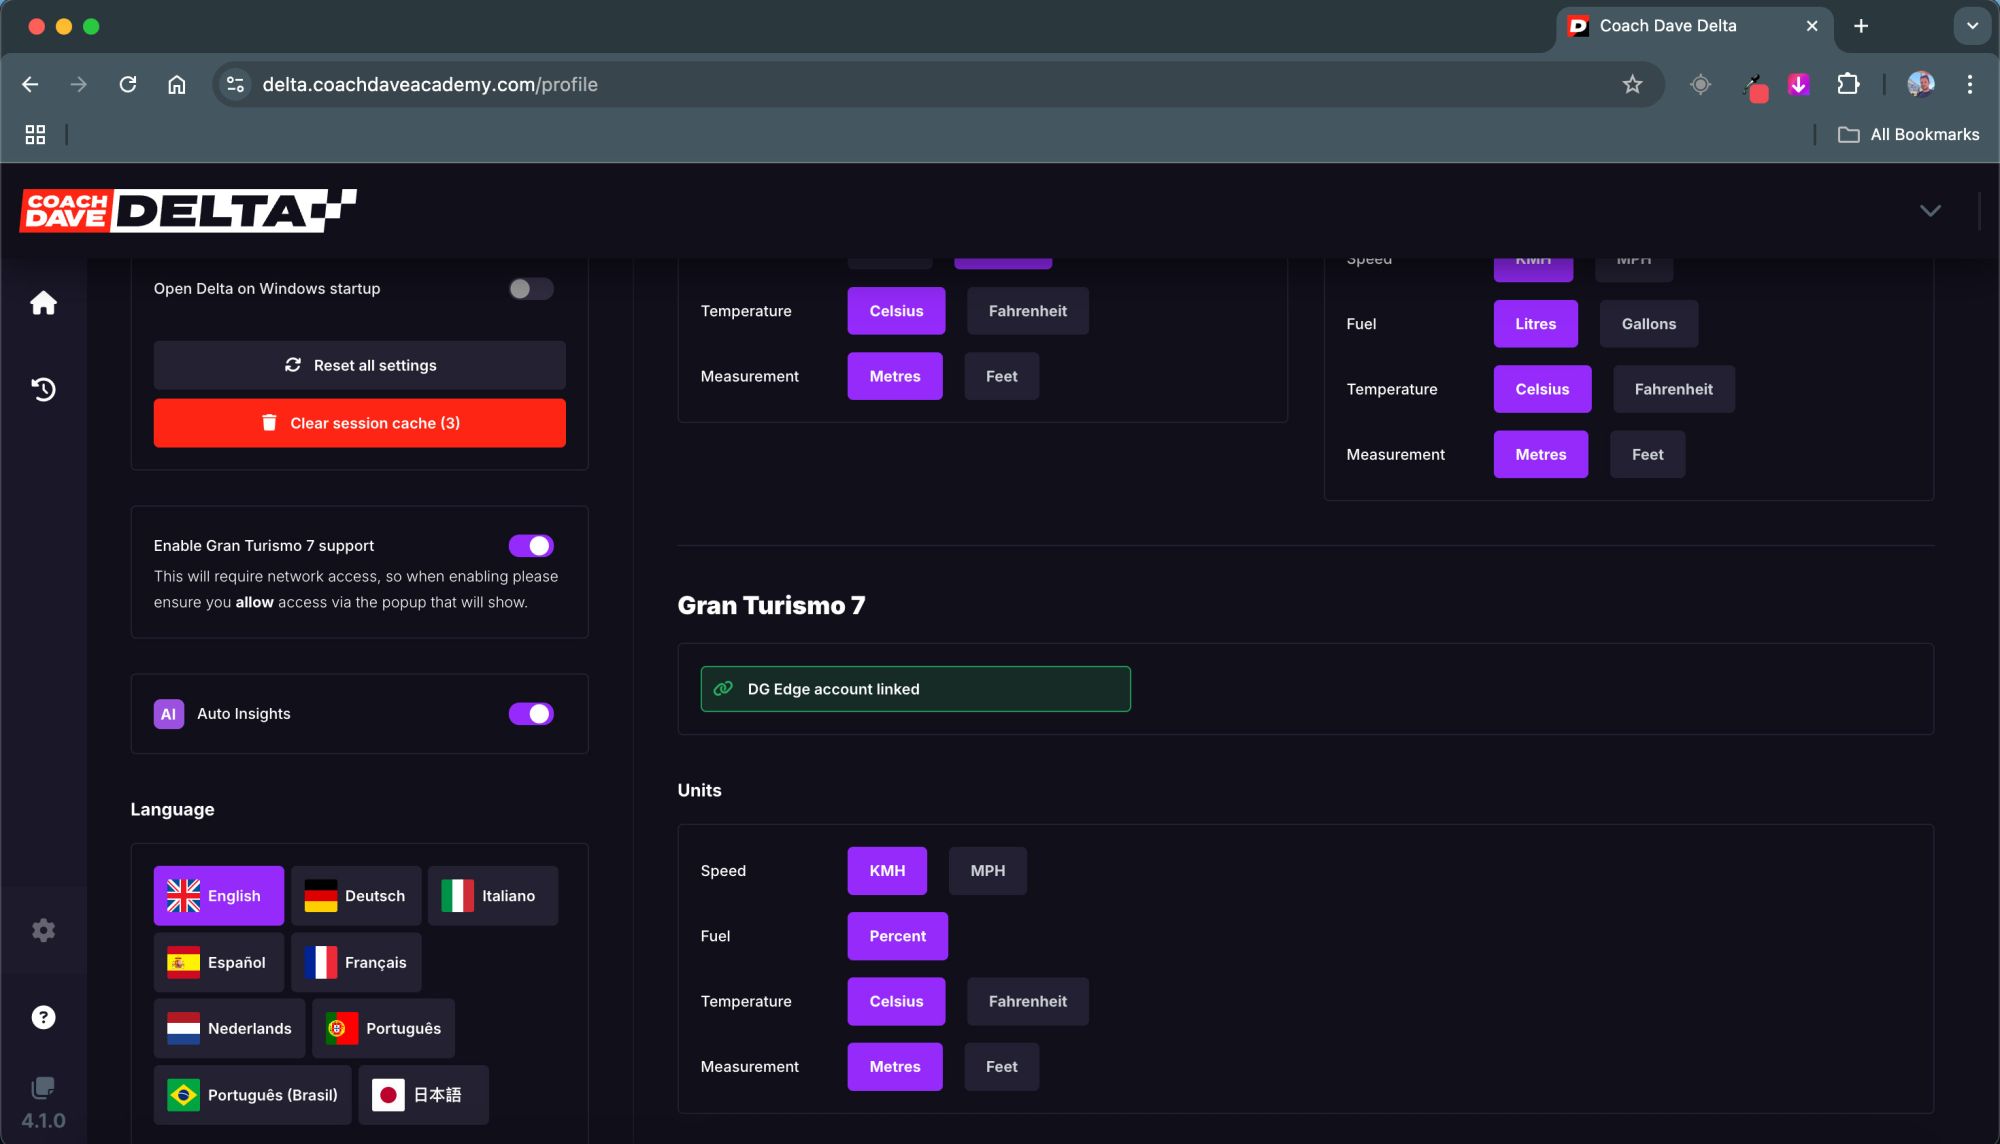Click the 4.1.0 version number

click(x=43, y=1121)
